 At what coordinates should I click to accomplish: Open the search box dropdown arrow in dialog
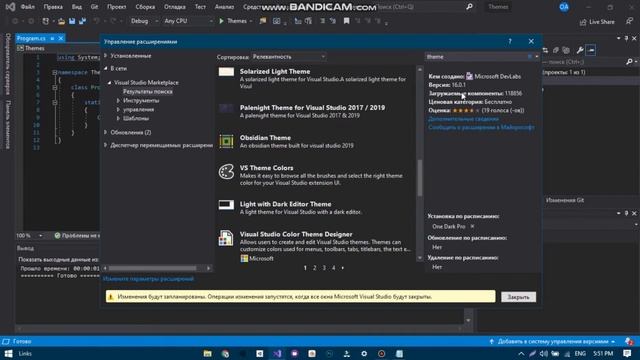536,57
